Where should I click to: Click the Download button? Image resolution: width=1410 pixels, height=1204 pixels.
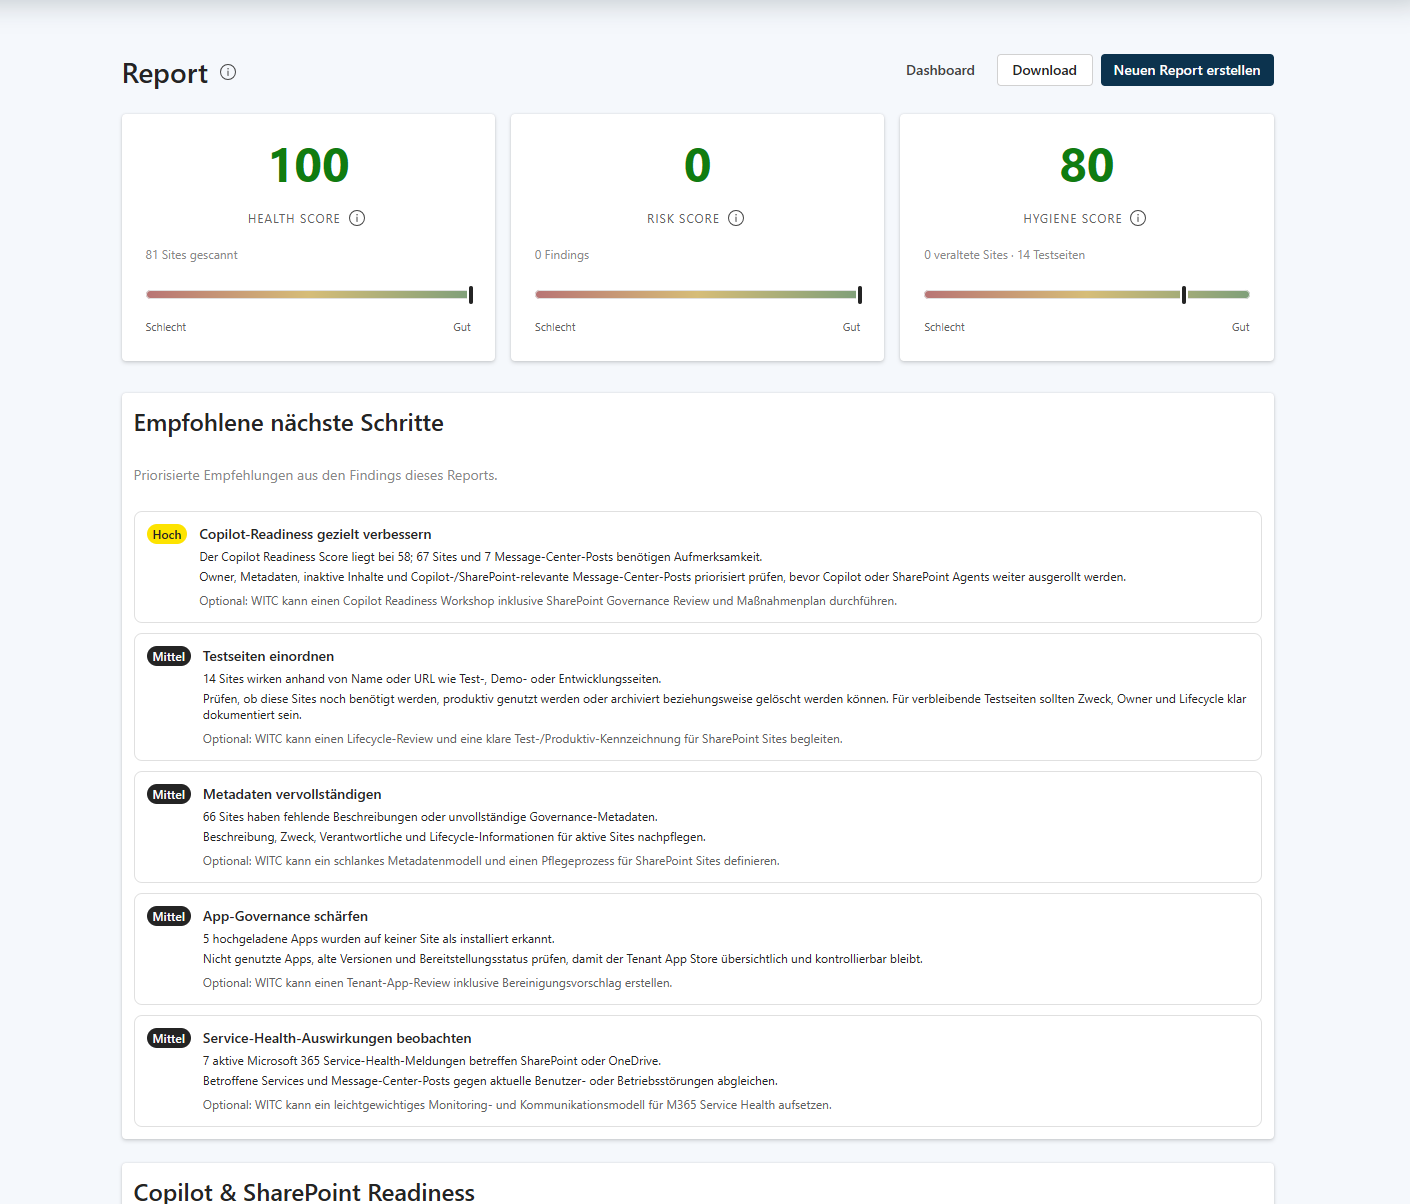(x=1044, y=70)
